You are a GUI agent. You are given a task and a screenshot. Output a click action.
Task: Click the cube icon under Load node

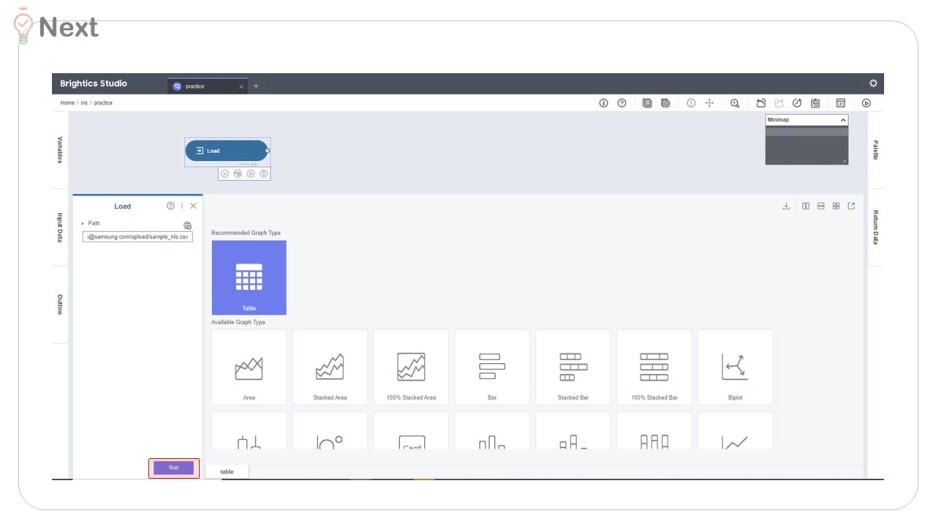click(x=238, y=174)
